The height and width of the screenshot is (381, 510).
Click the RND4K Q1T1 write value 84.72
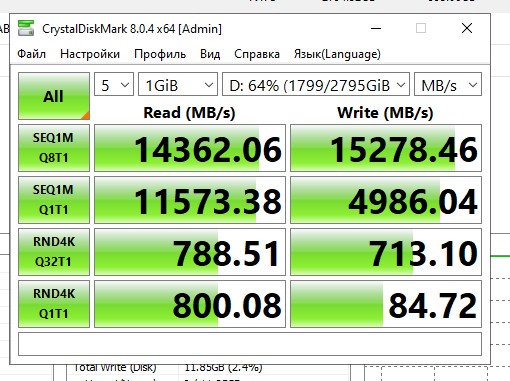(386, 304)
